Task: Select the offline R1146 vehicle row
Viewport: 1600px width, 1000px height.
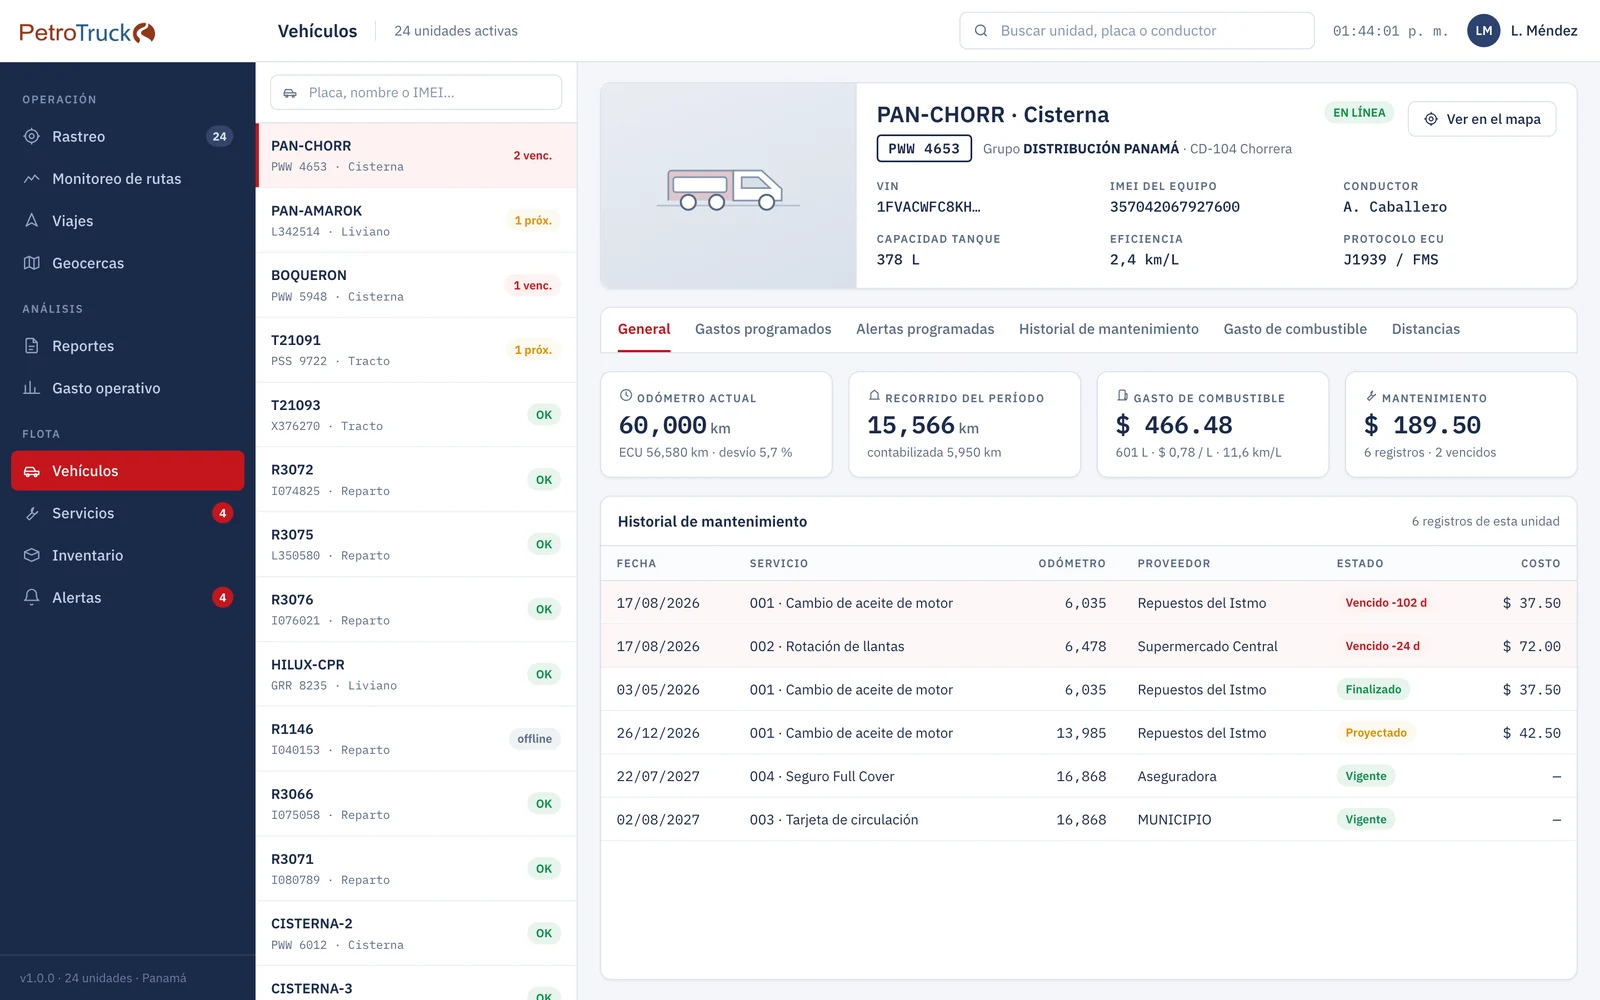Action: tap(416, 739)
